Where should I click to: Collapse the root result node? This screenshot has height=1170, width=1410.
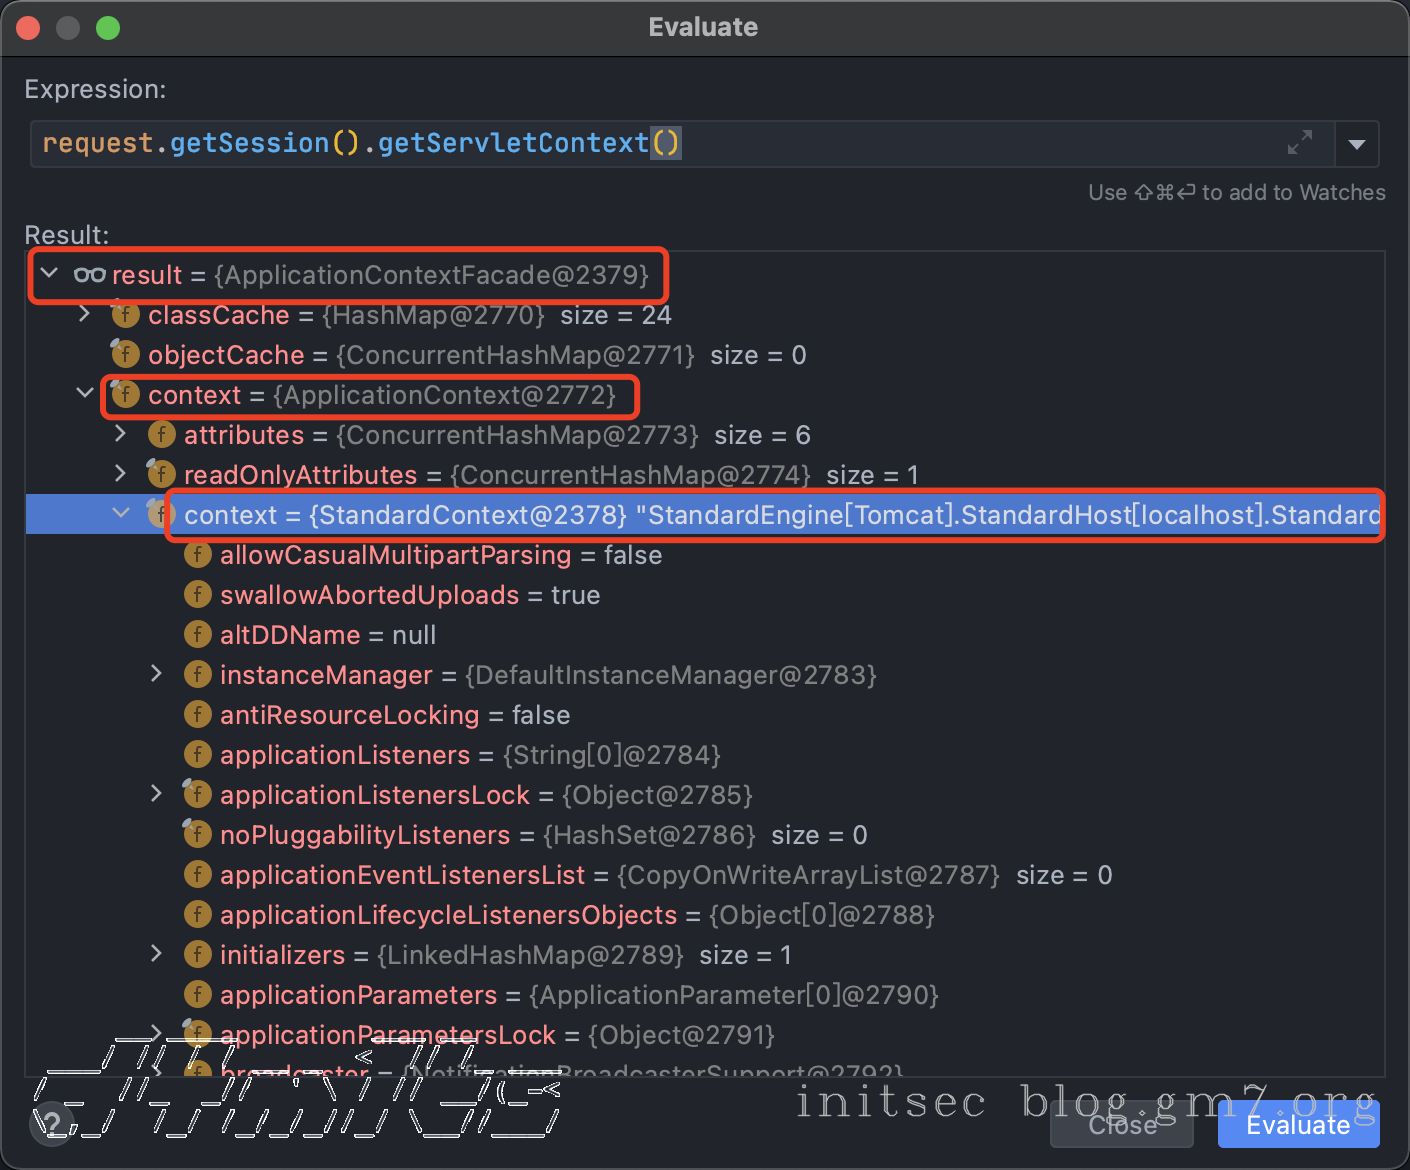tap(49, 274)
